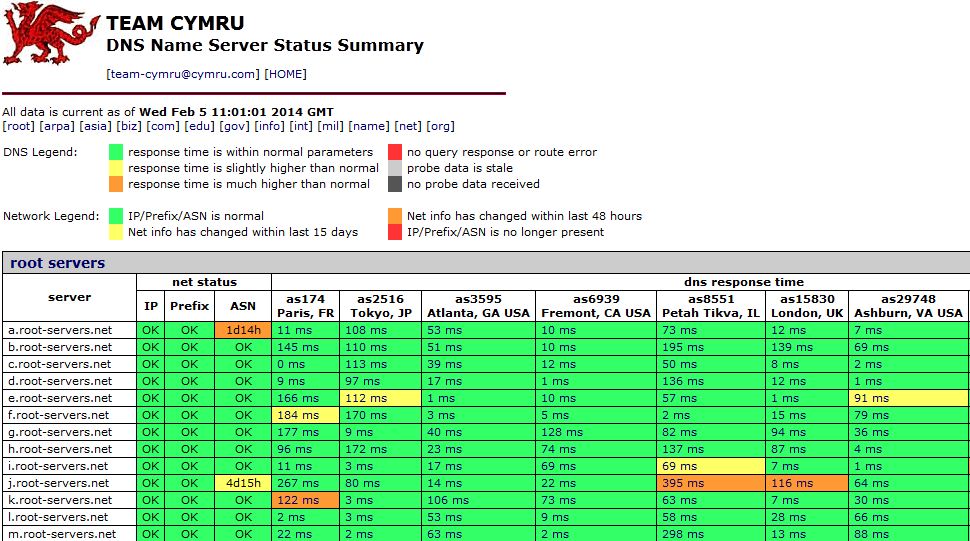Select the h.root-servers.net row label
970x541 pixels.
[x=60, y=449]
